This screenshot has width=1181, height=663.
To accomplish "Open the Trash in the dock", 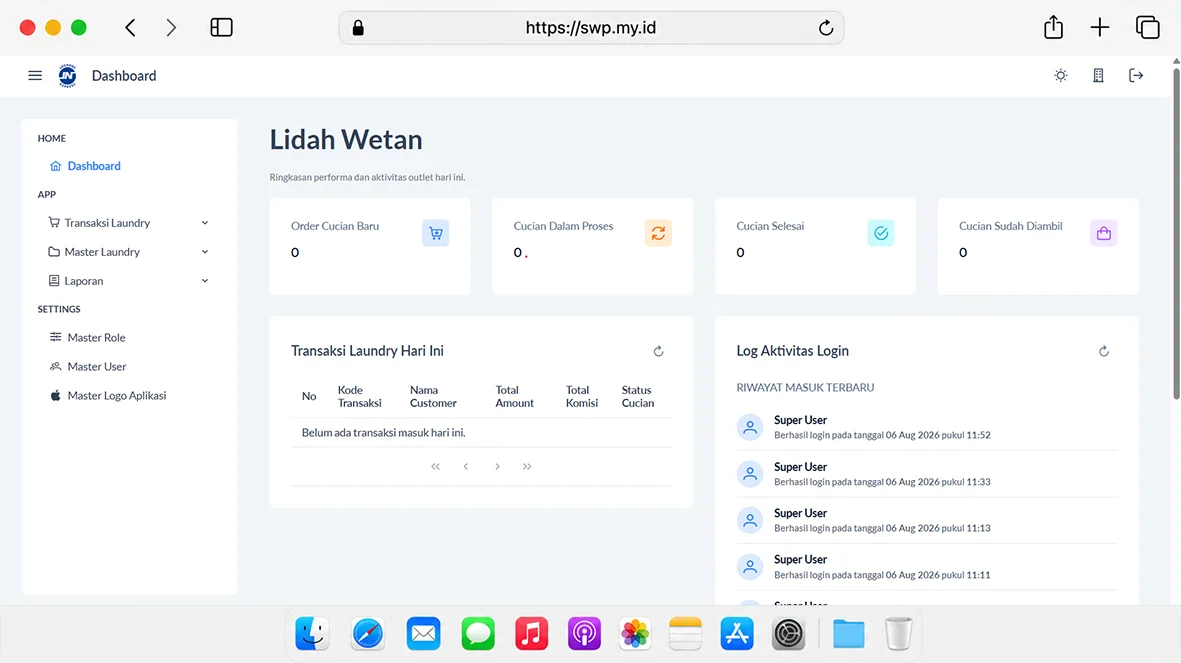I will point(898,634).
